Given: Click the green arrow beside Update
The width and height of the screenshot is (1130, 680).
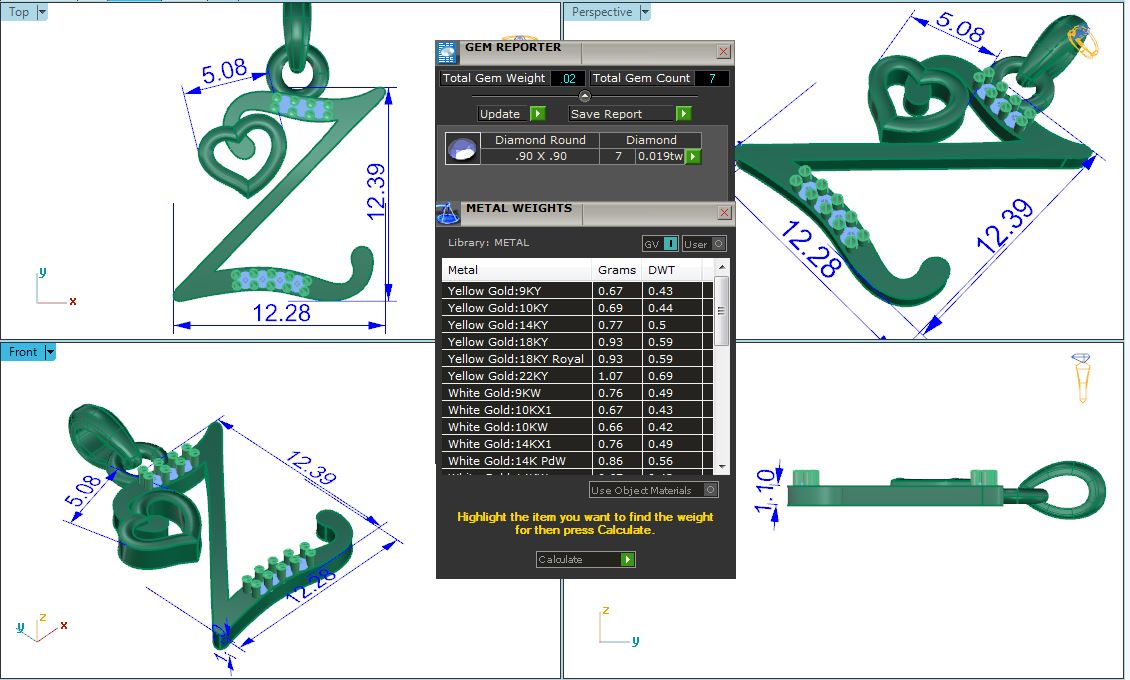Looking at the screenshot, I should click(x=537, y=114).
